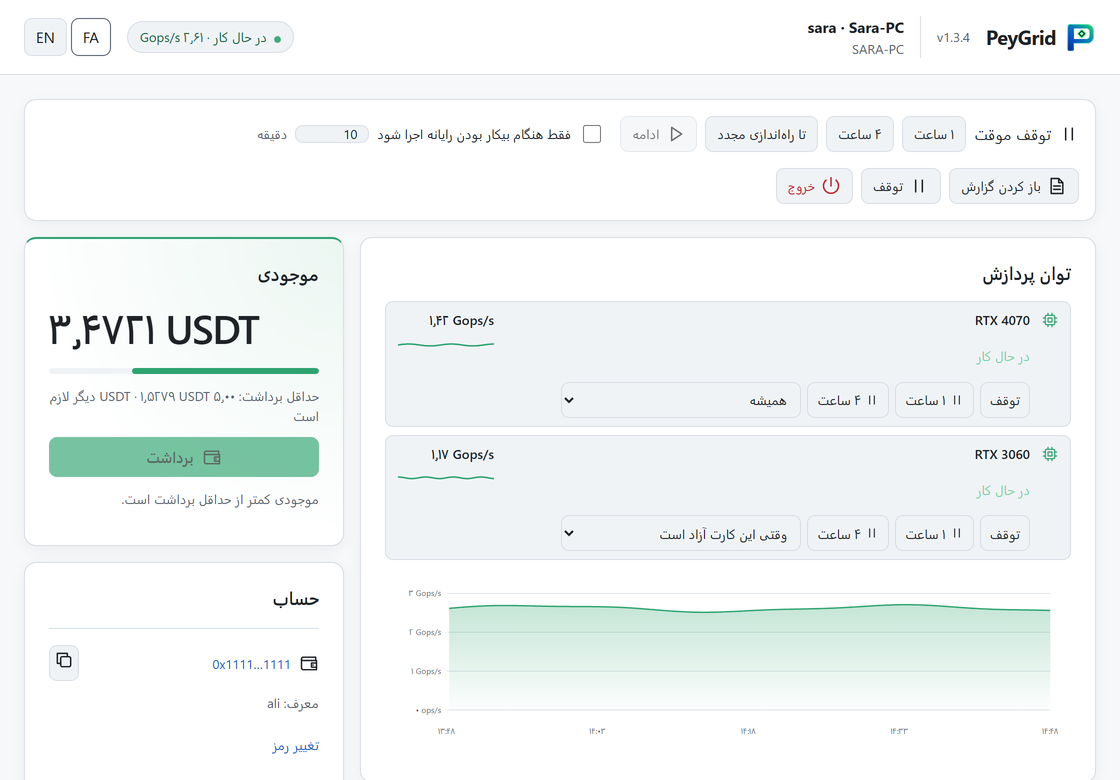Pause RTX 3060 for «۱ ساعت»
This screenshot has height=780, width=1120.
pyautogui.click(x=934, y=534)
